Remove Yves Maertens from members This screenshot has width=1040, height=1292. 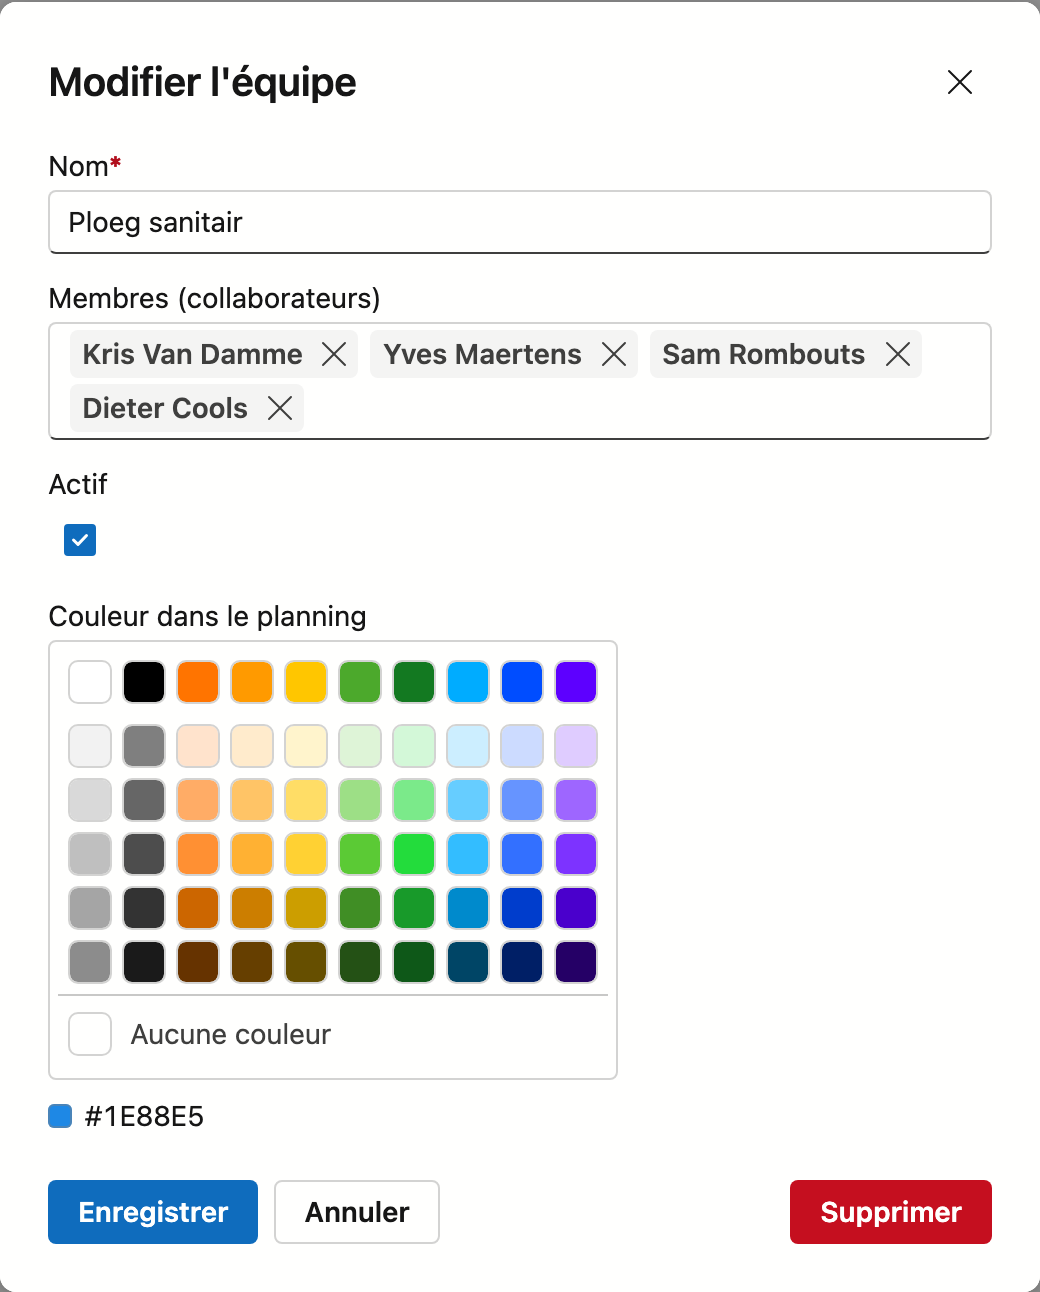click(614, 354)
